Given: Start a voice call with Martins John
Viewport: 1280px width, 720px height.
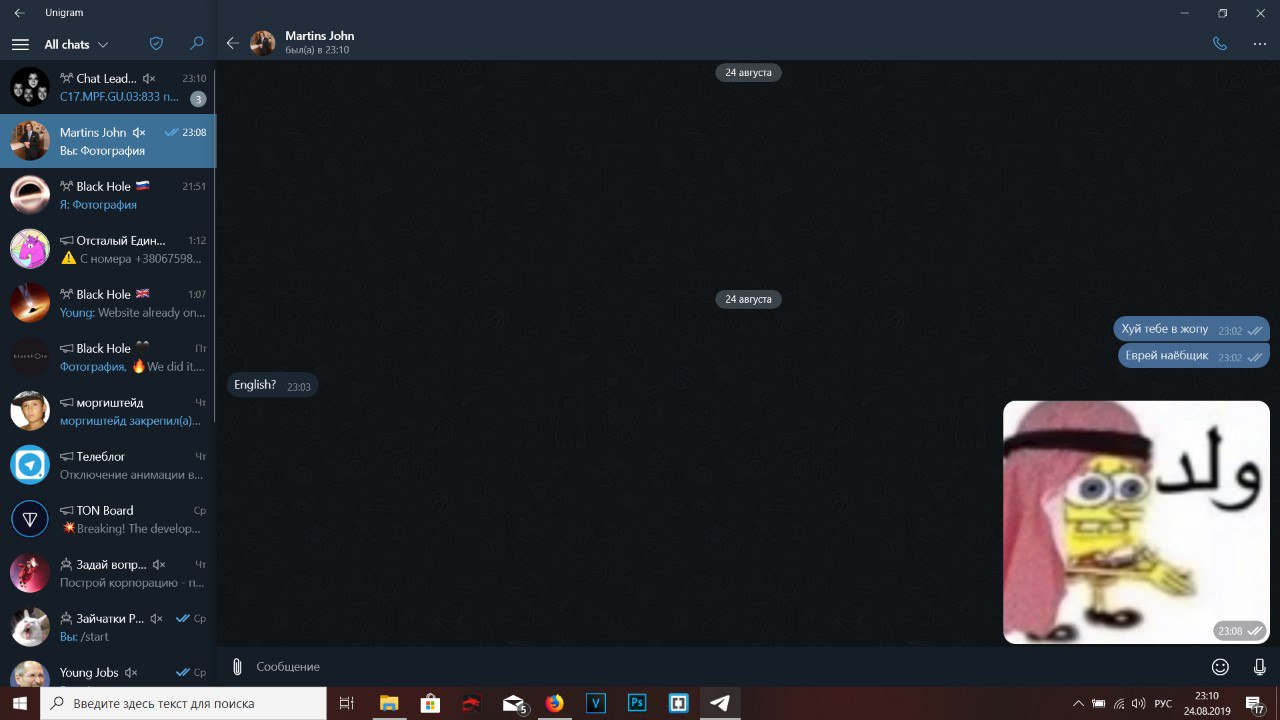Looking at the screenshot, I should pyautogui.click(x=1219, y=43).
